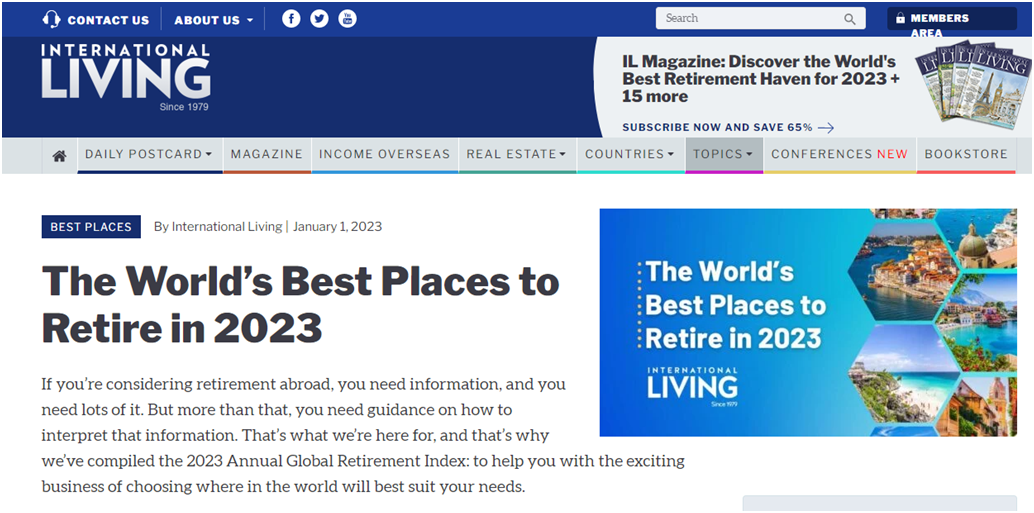
Task: Click the Best Places category tag
Action: click(91, 227)
